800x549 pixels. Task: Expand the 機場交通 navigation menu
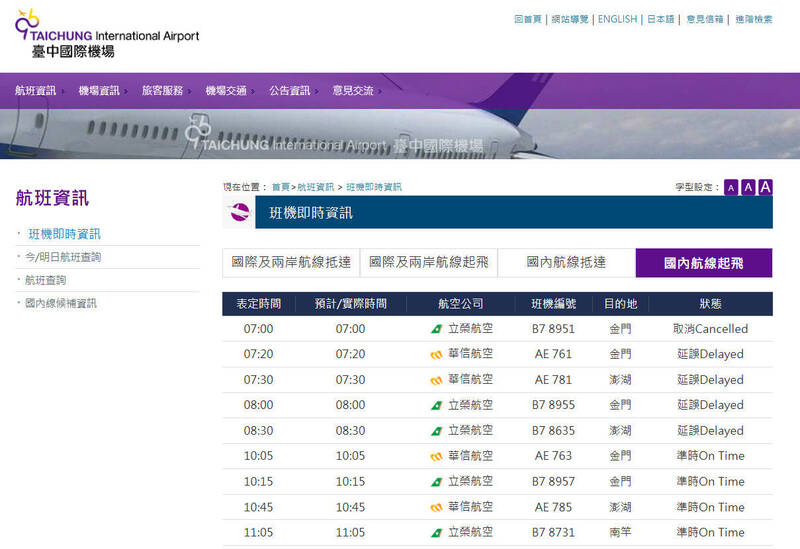(x=226, y=91)
